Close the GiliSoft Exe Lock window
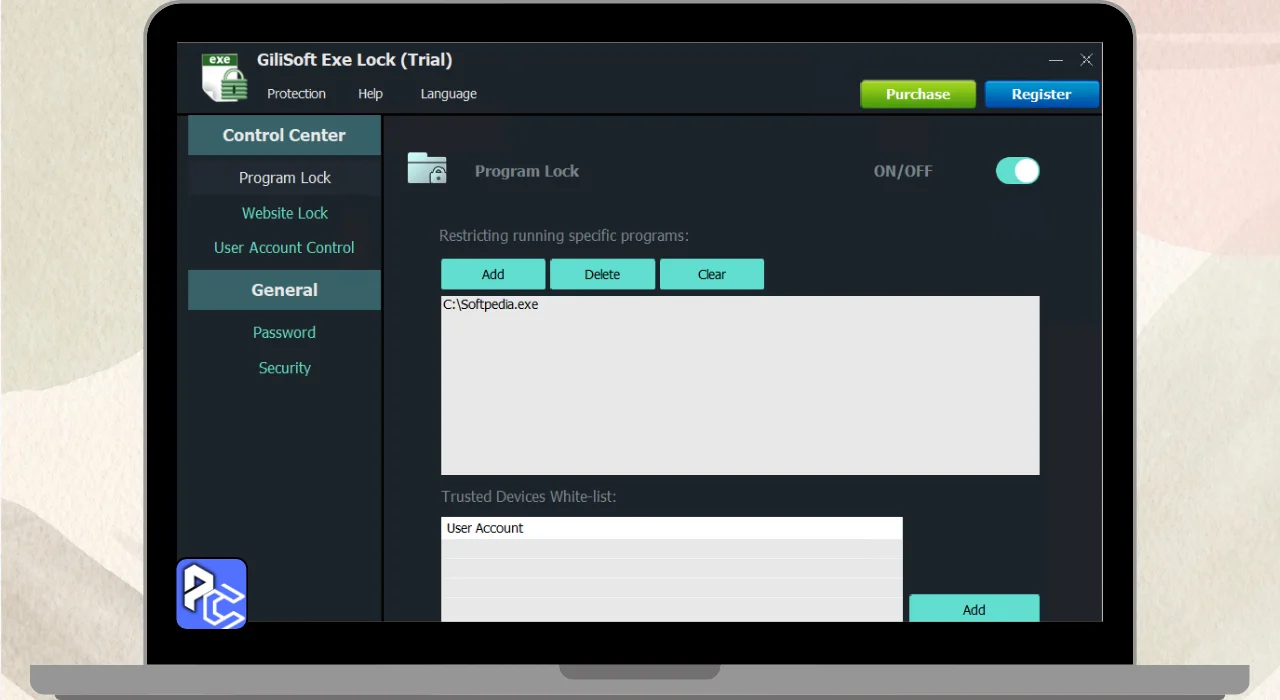The image size is (1280, 700). pos(1086,60)
